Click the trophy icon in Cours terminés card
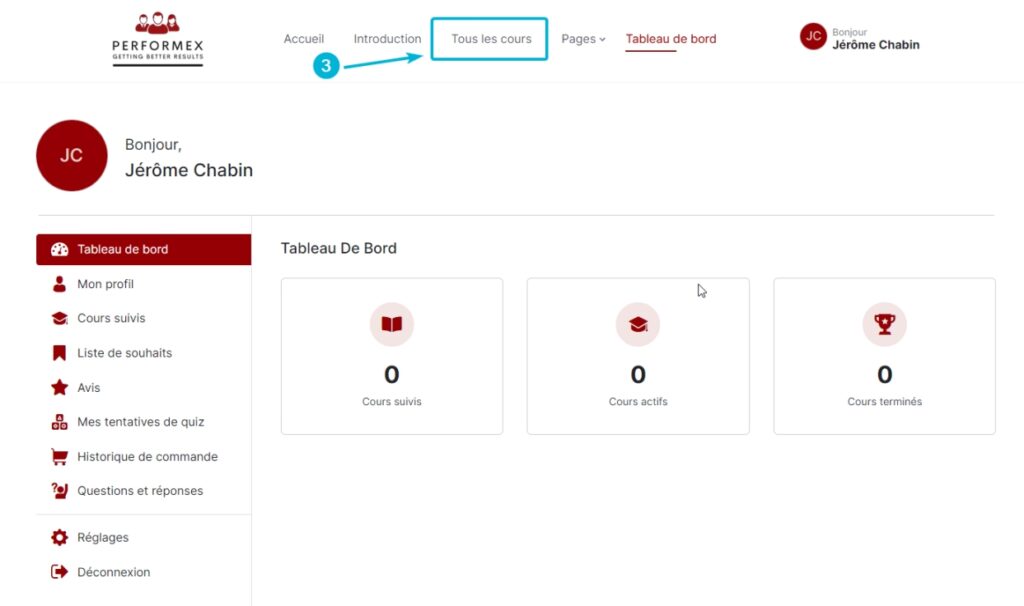The width and height of the screenshot is (1024, 606). [885, 324]
